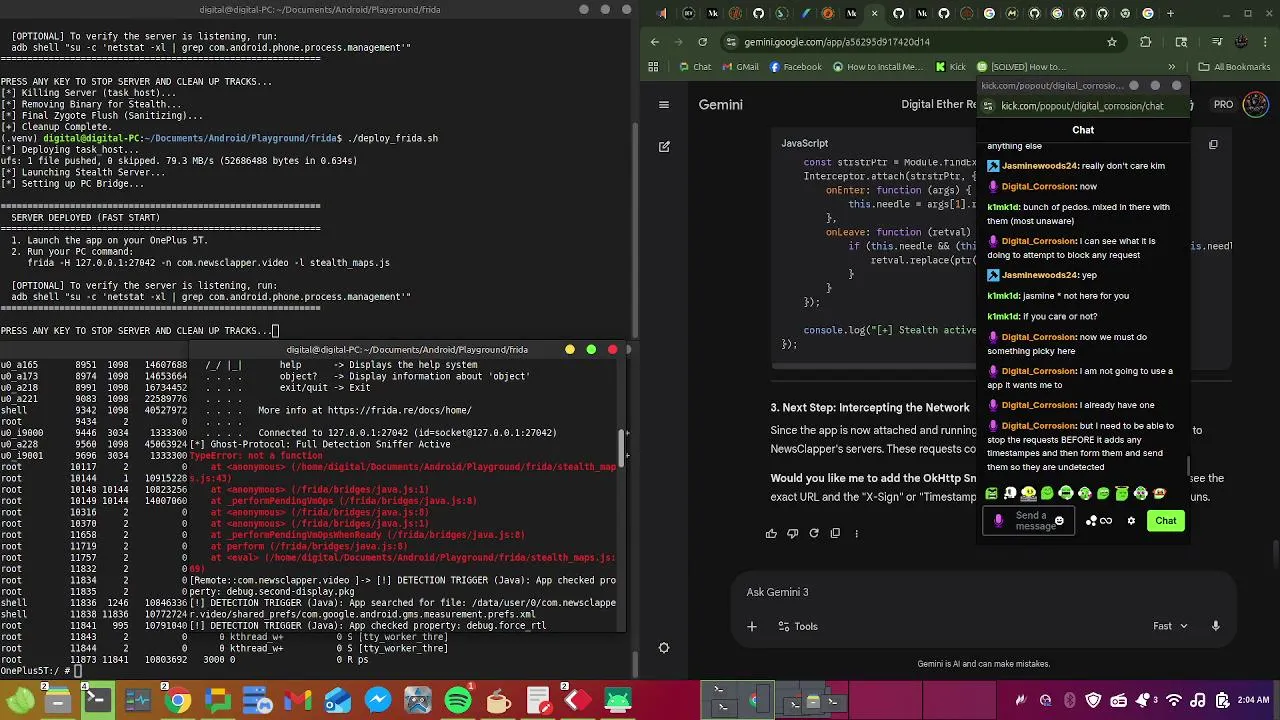Screen dimensions: 1280x720
Task: Open the Chat bookmark
Action: coord(694,67)
